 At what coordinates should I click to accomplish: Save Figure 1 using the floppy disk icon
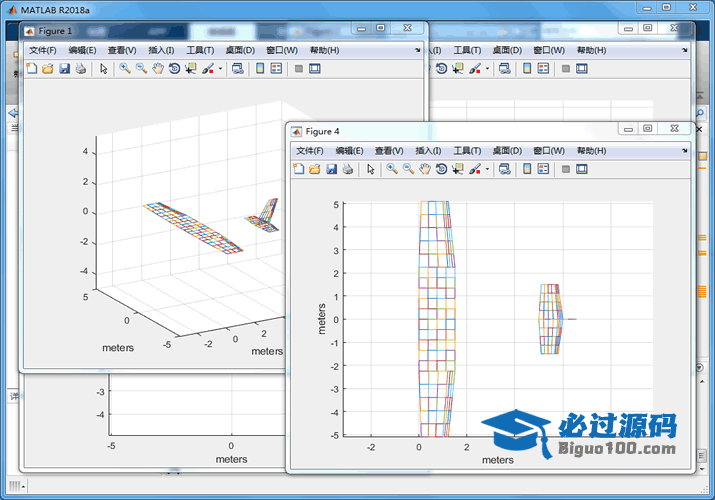(x=64, y=69)
